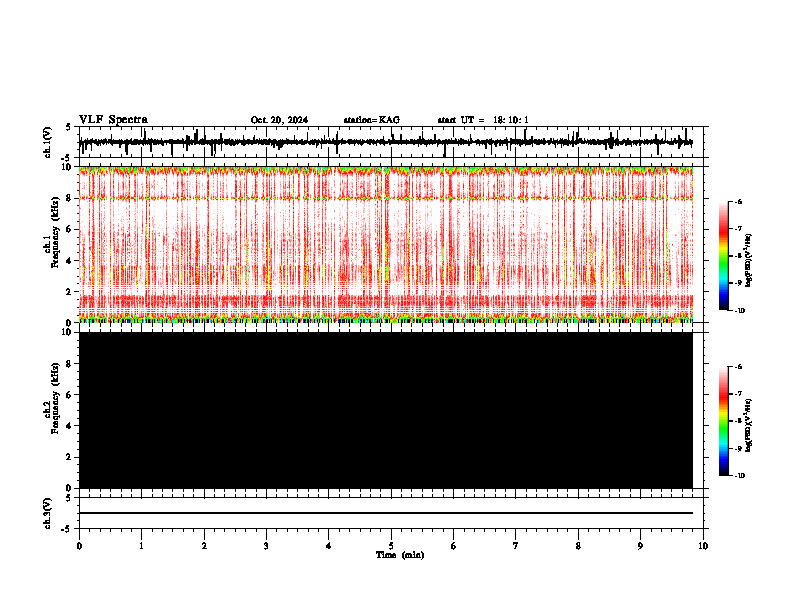Click the ch.1 waveform trace panel
This screenshot has width=792, height=612.
pyautogui.click(x=391, y=142)
